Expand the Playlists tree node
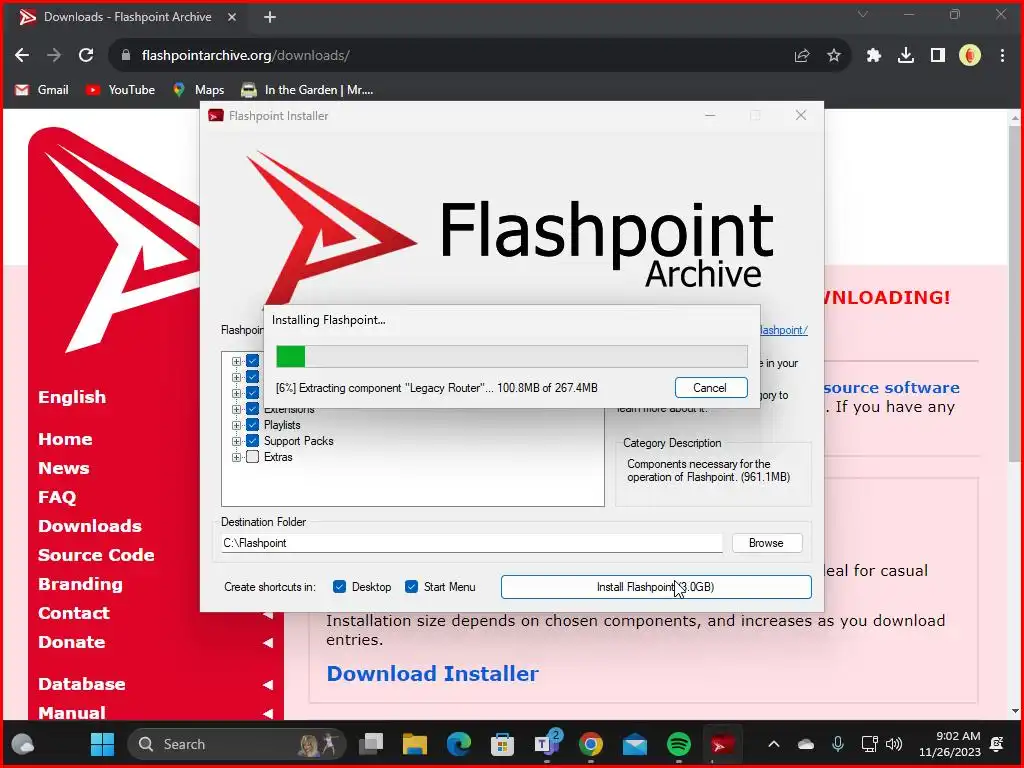 pyautogui.click(x=236, y=425)
